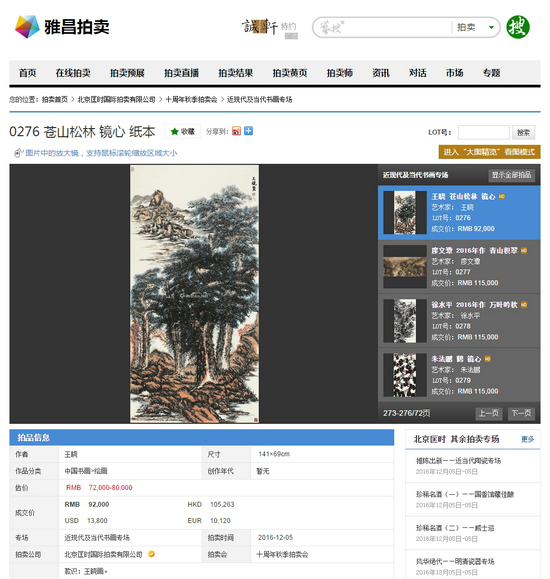Open 珍稀名酒（一）session link
550x579 pixels.
pos(465,494)
